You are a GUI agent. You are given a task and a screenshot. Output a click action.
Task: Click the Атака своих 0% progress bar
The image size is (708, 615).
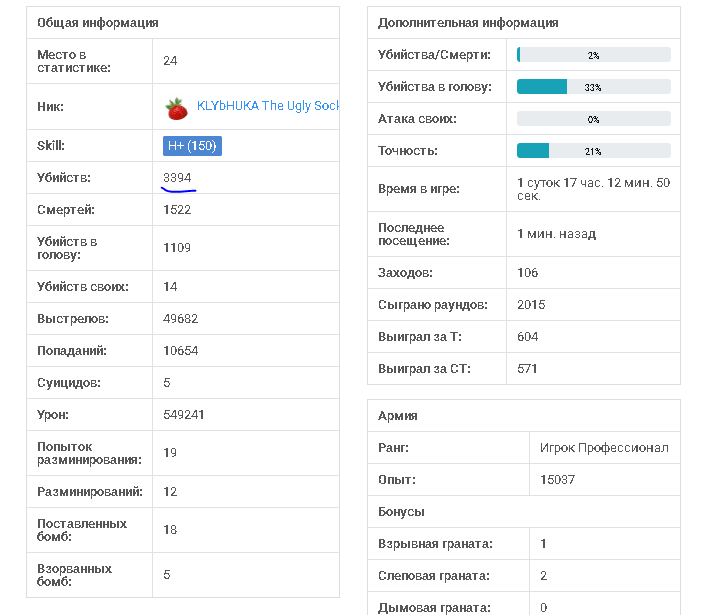(593, 119)
